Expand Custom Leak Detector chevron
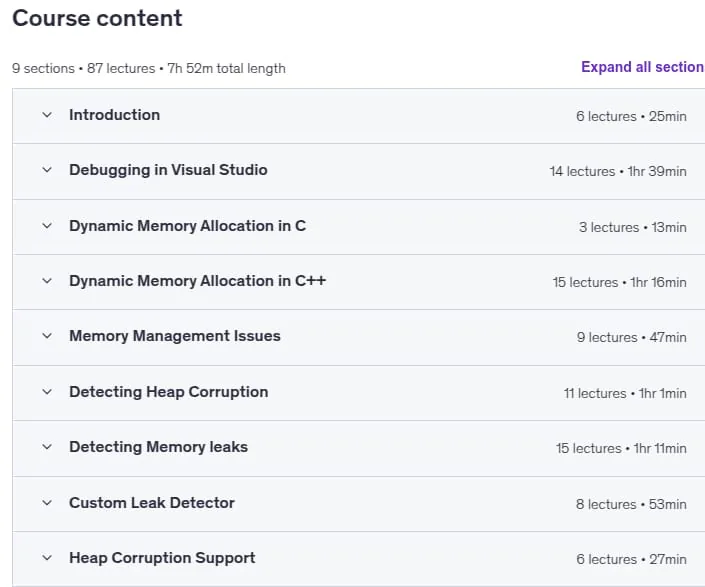 tap(47, 503)
